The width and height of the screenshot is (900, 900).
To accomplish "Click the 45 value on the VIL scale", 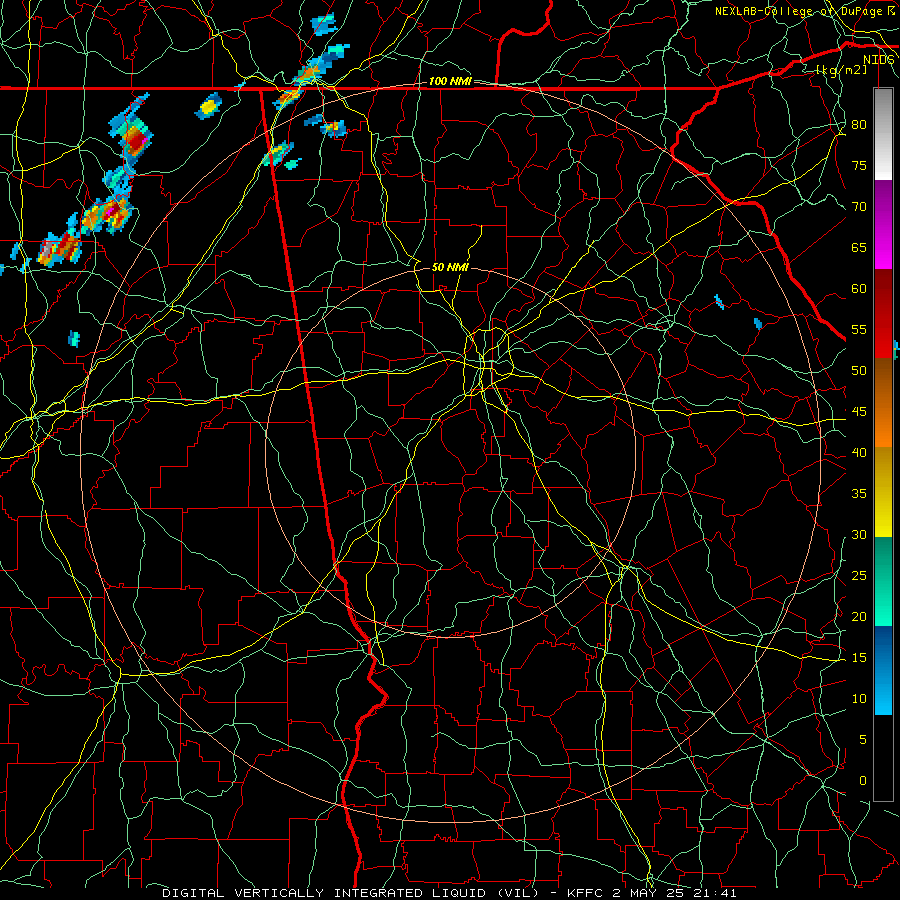I will coord(859,412).
